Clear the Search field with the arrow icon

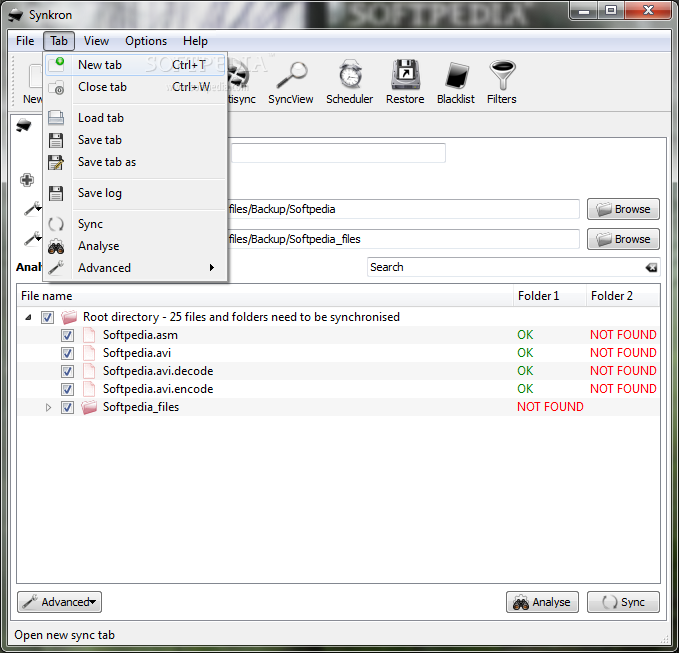pos(651,267)
